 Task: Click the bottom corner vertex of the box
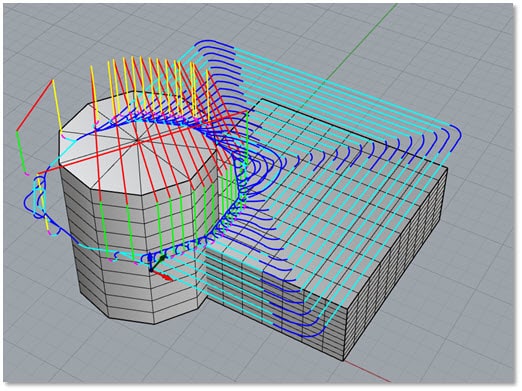pos(344,361)
